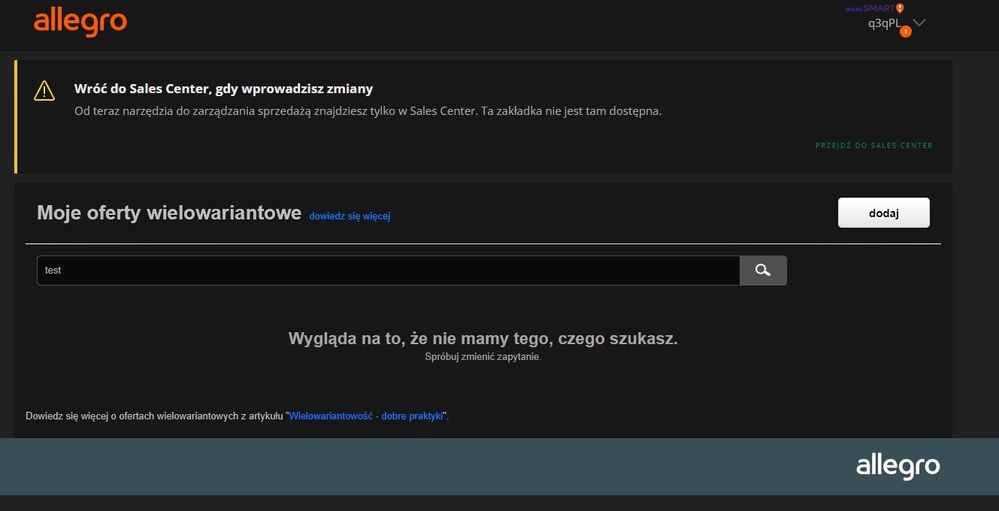Viewport: 999px width, 511px height.
Task: Open 'Wielowariantowość - dobre praktyki' article link
Action: 366,415
